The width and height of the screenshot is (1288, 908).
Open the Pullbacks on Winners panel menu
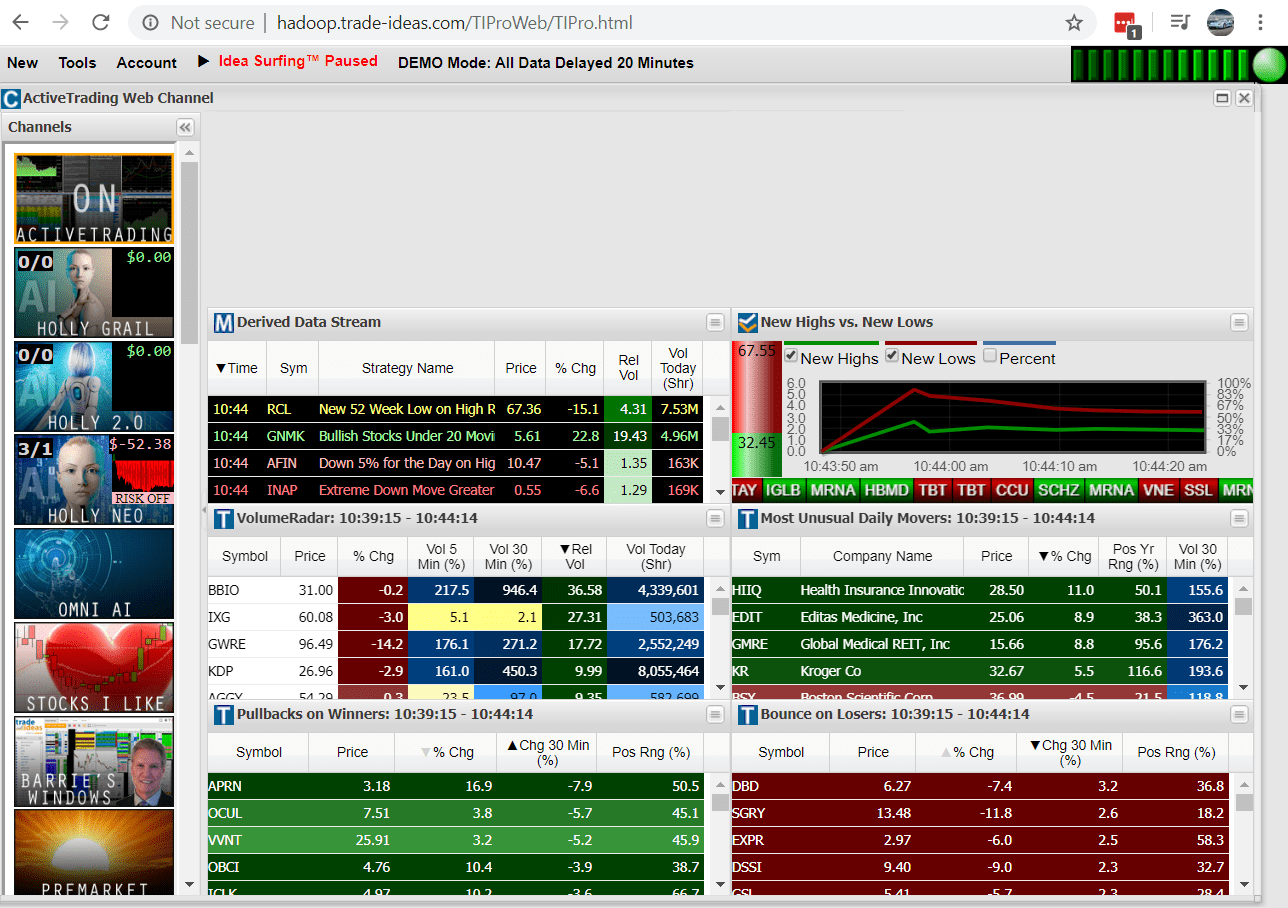(x=714, y=714)
